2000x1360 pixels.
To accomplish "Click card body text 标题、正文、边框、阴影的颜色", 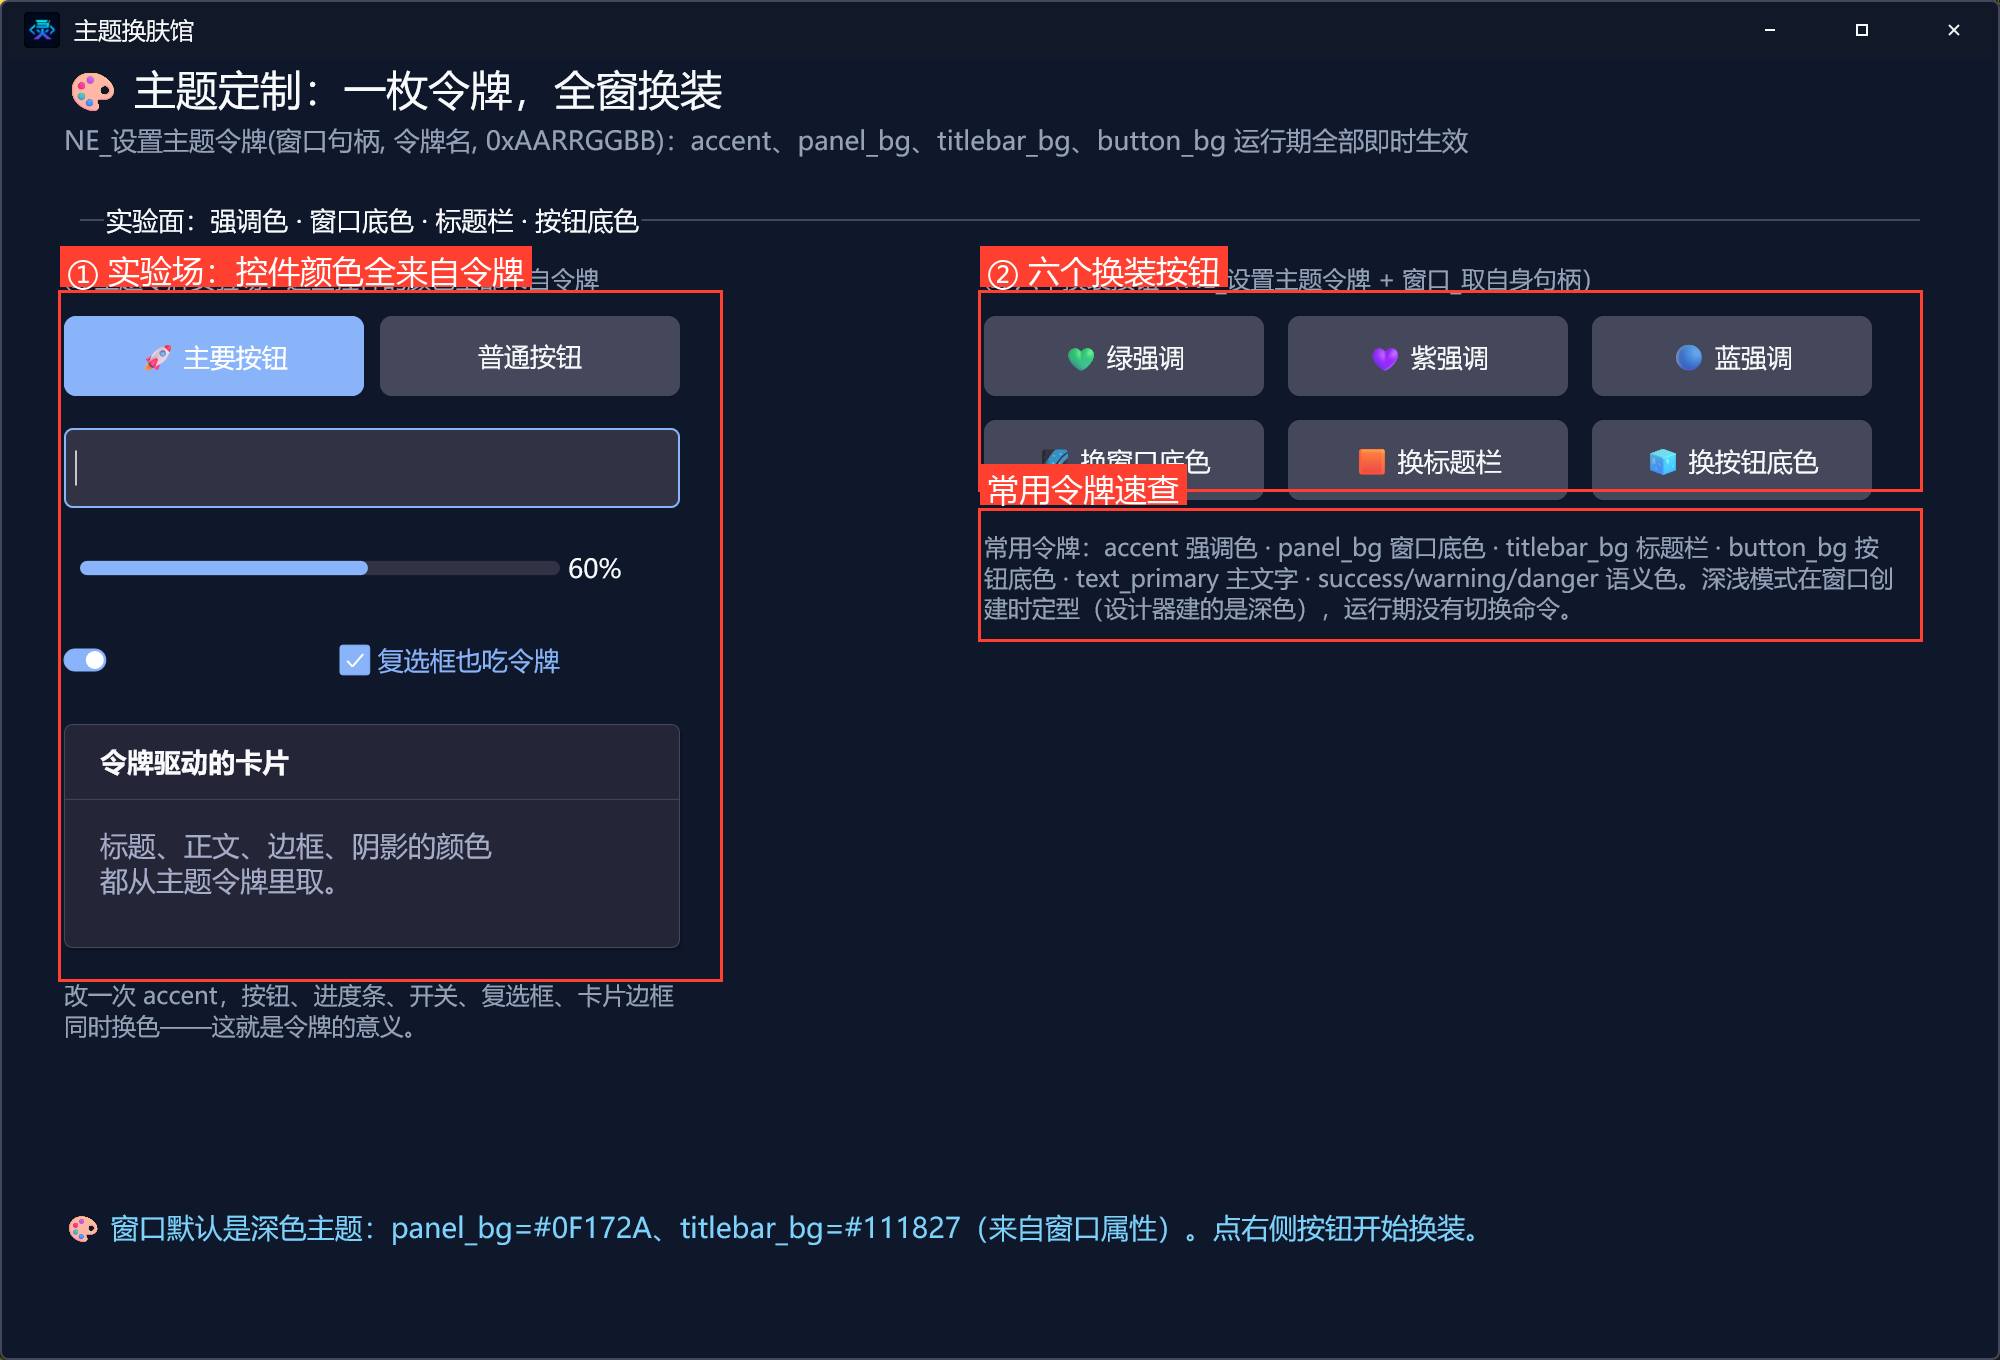I will [295, 846].
